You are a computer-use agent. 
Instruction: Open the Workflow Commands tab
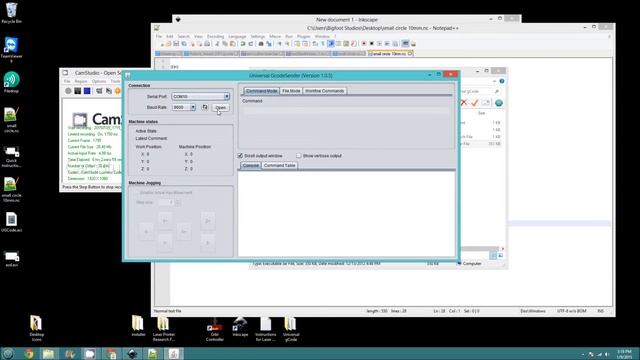[x=324, y=91]
